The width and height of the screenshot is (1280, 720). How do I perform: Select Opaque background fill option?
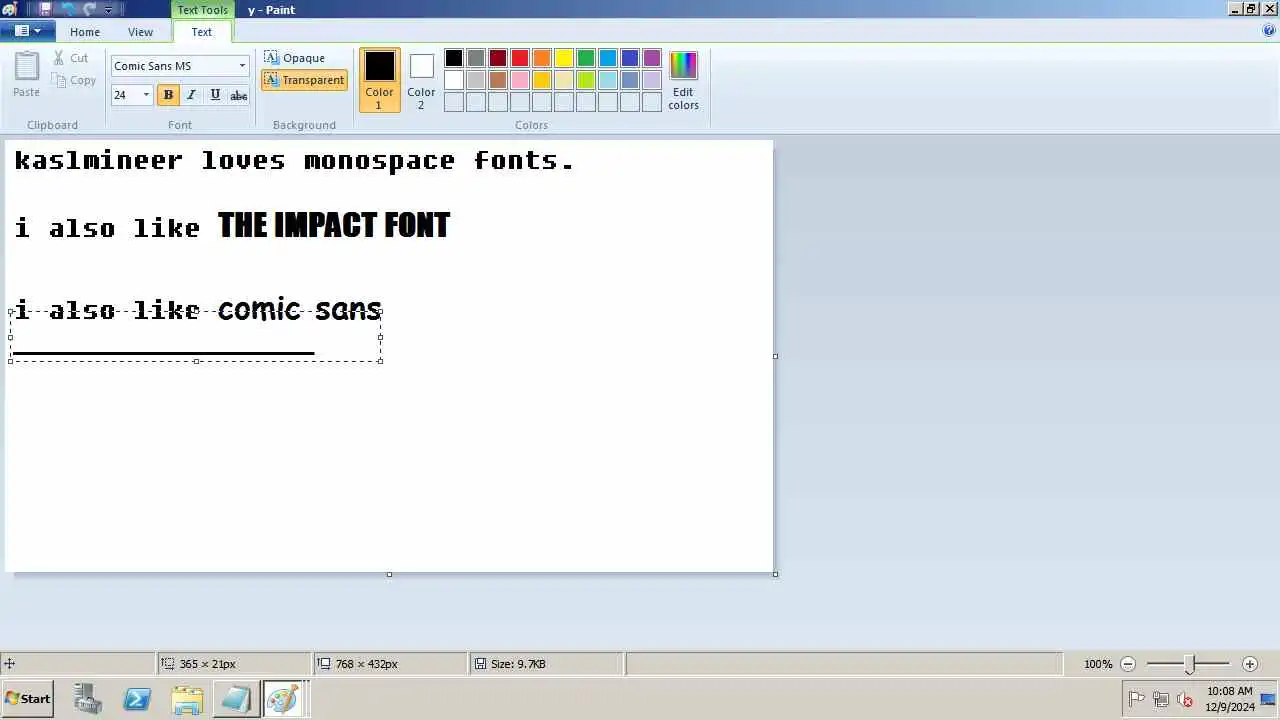point(295,58)
